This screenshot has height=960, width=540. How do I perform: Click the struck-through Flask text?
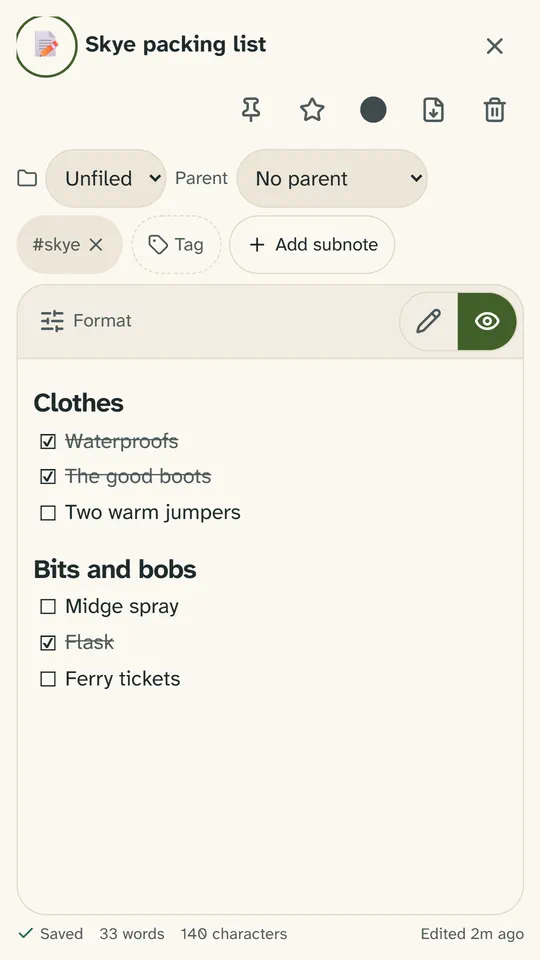point(89,643)
